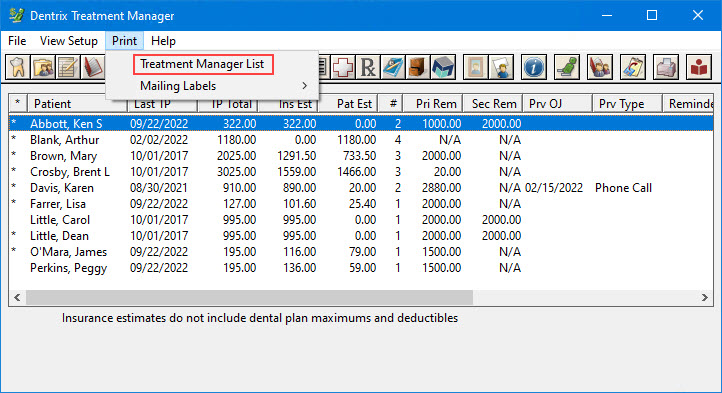Sort by the Patient column header
Viewport: 722px width, 393px height.
coord(77,104)
